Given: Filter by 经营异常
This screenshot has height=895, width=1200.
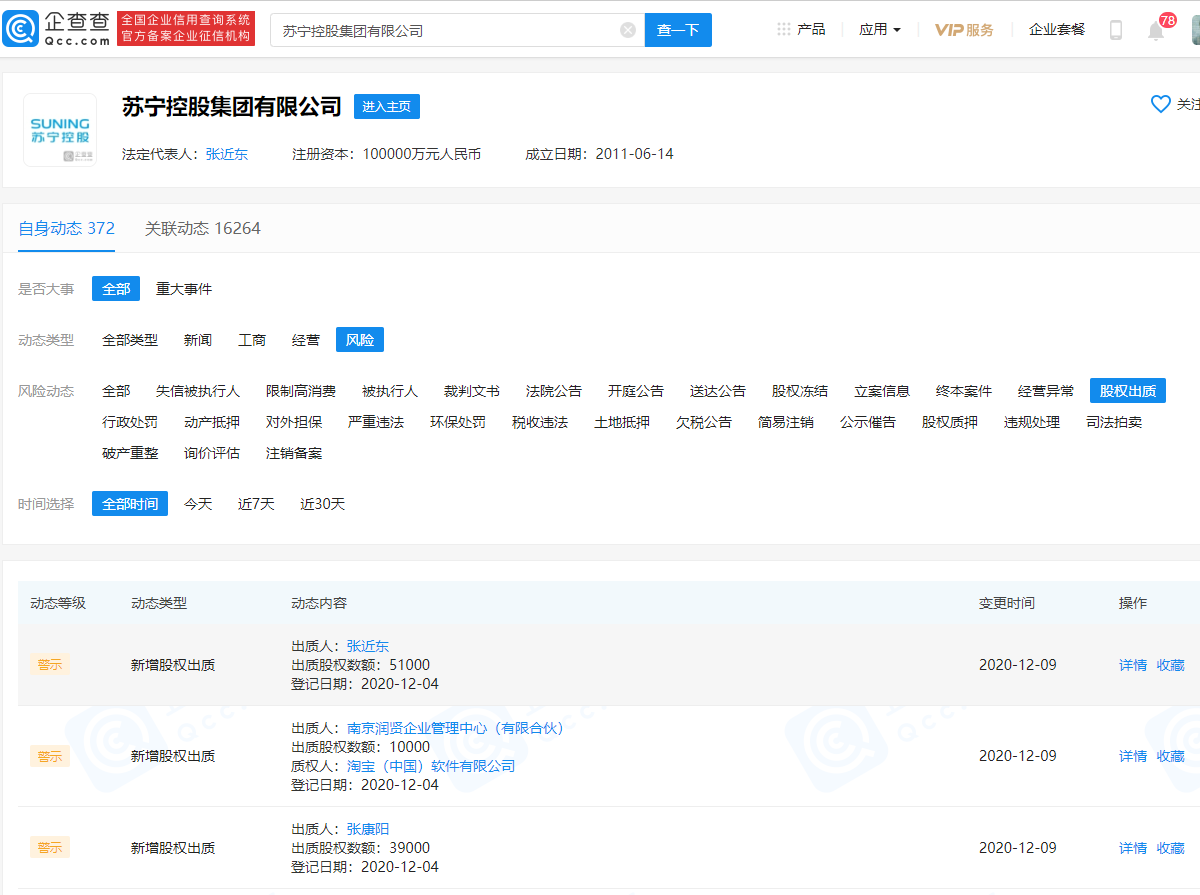Looking at the screenshot, I should click(1046, 391).
